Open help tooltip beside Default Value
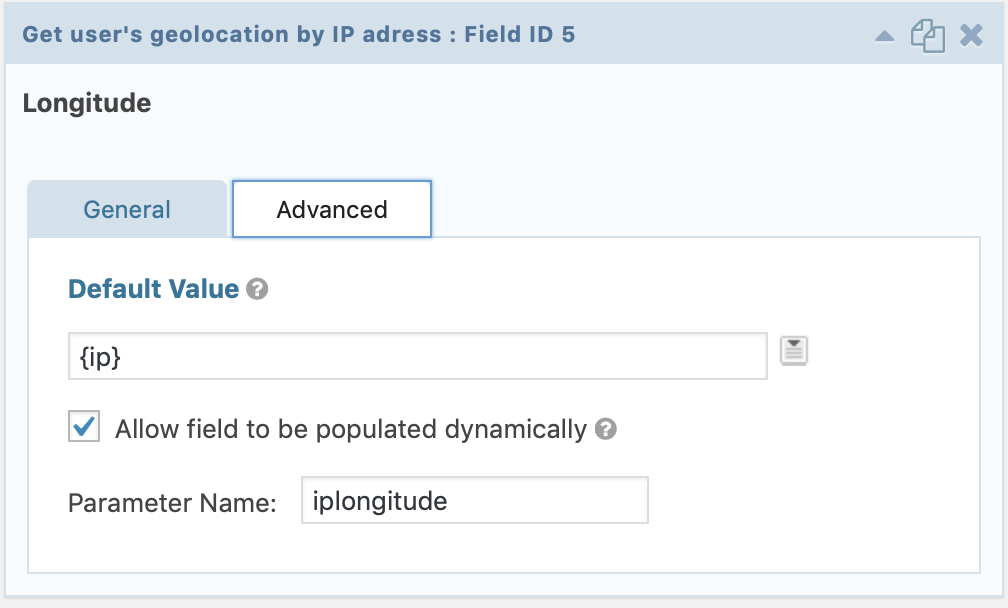The image size is (1008, 608). tap(257, 289)
